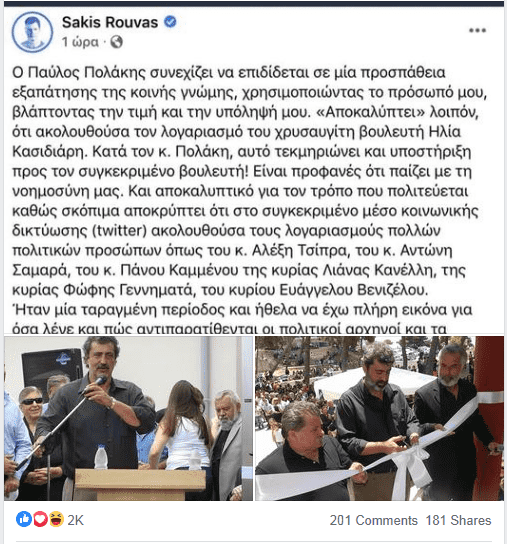Click the red heart Love reaction icon
This screenshot has width=507, height=544.
(40, 519)
